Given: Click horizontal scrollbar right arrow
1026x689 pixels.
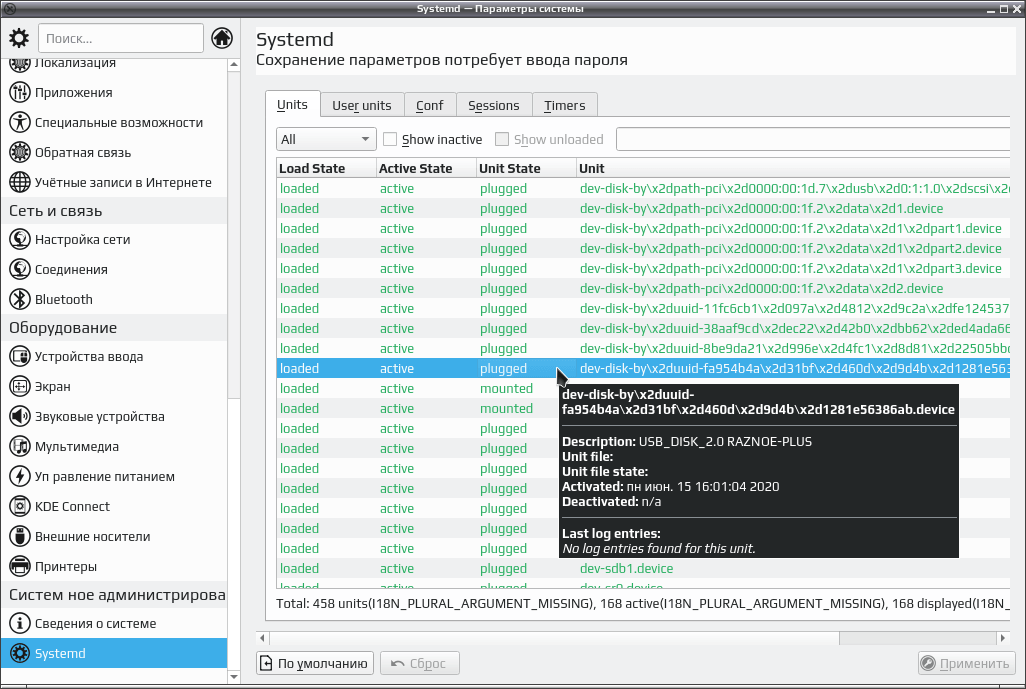Looking at the screenshot, I should tap(1002, 638).
